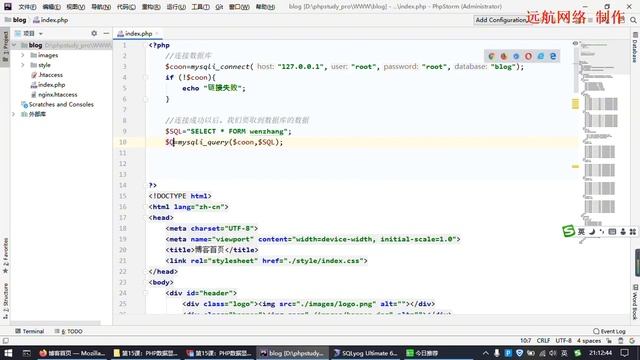Open the Event Log button
This screenshot has height=360, width=640.
609,331
